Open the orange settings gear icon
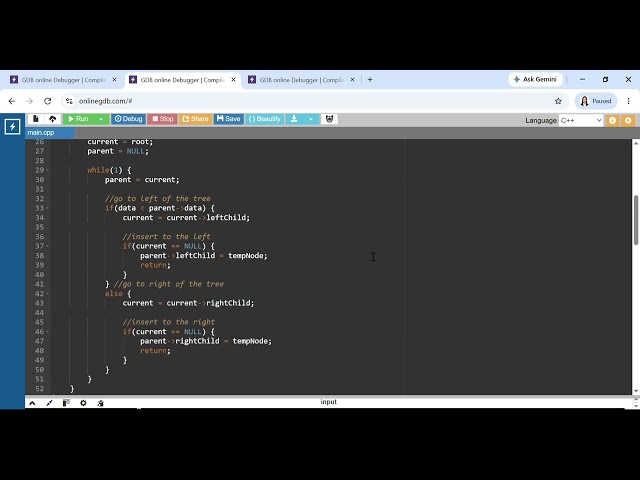 click(628, 120)
